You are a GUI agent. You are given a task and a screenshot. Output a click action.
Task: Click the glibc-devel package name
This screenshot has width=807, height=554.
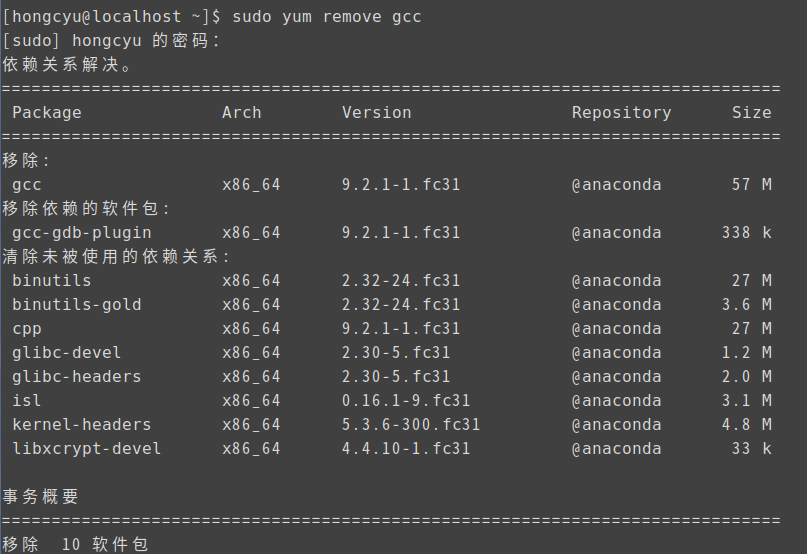[x=67, y=353]
